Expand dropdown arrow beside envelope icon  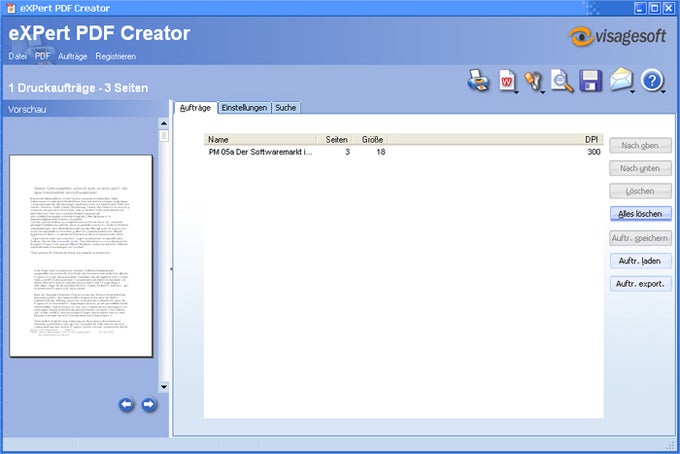pyautogui.click(x=633, y=91)
